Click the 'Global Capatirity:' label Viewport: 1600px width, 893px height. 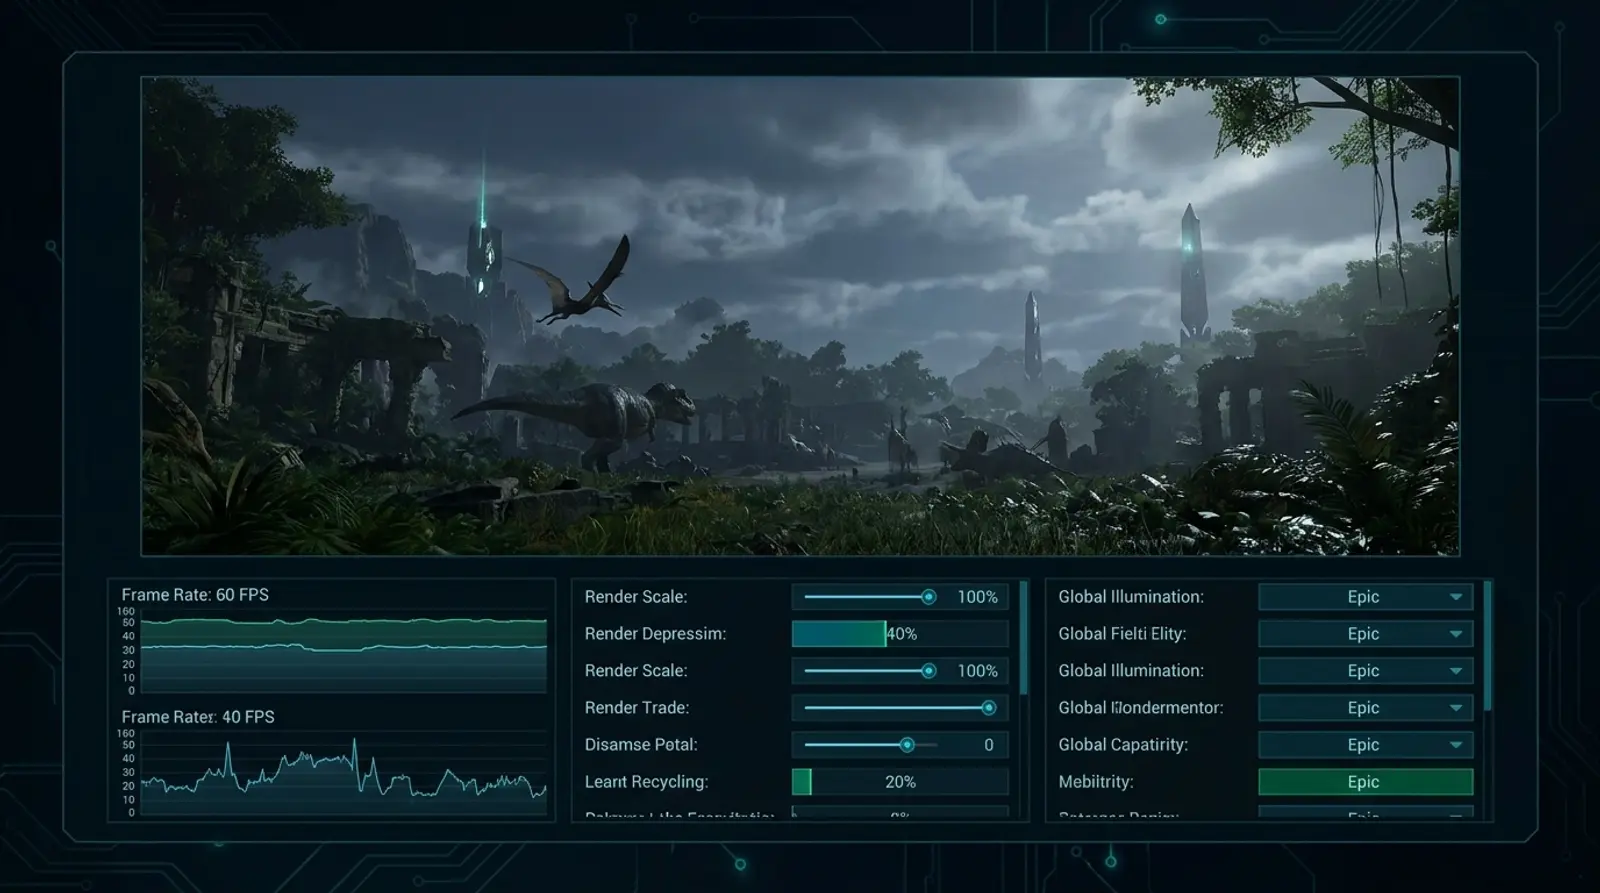pos(1123,745)
